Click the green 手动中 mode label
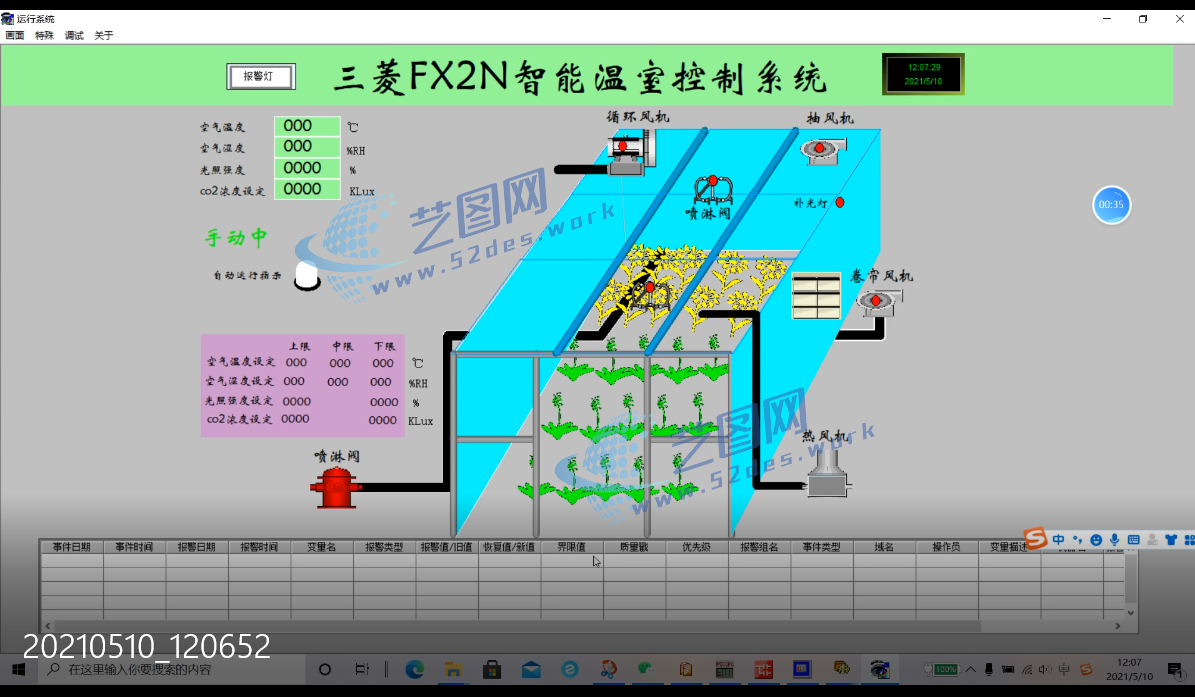 click(x=236, y=238)
